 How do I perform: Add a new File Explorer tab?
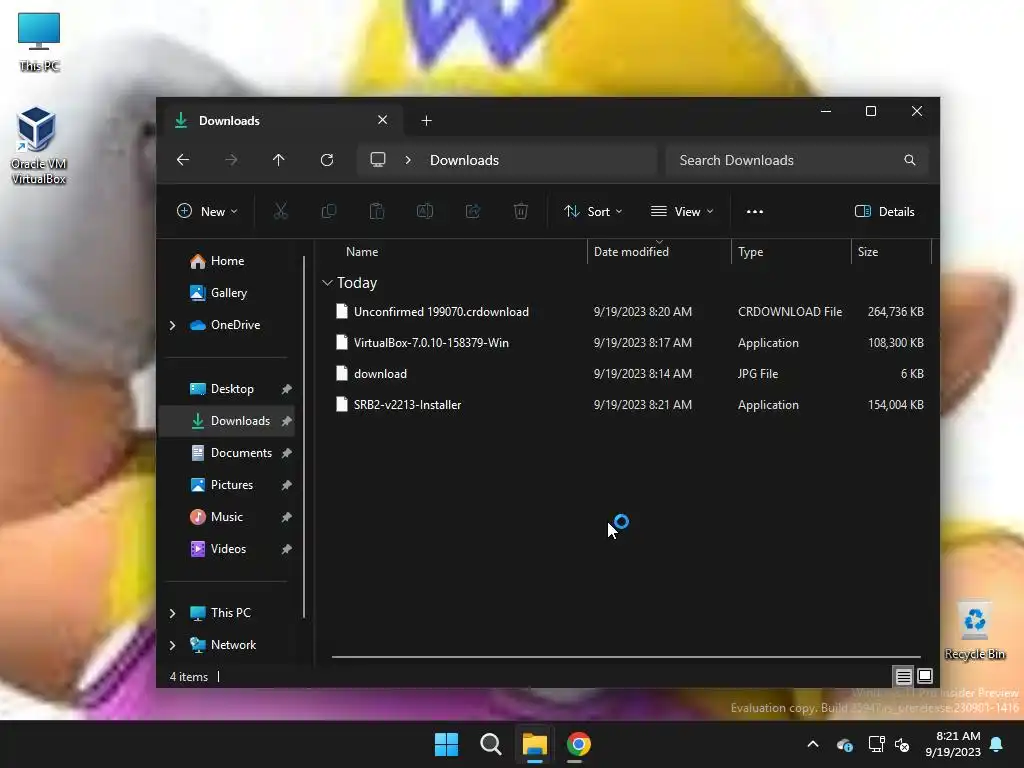[426, 121]
